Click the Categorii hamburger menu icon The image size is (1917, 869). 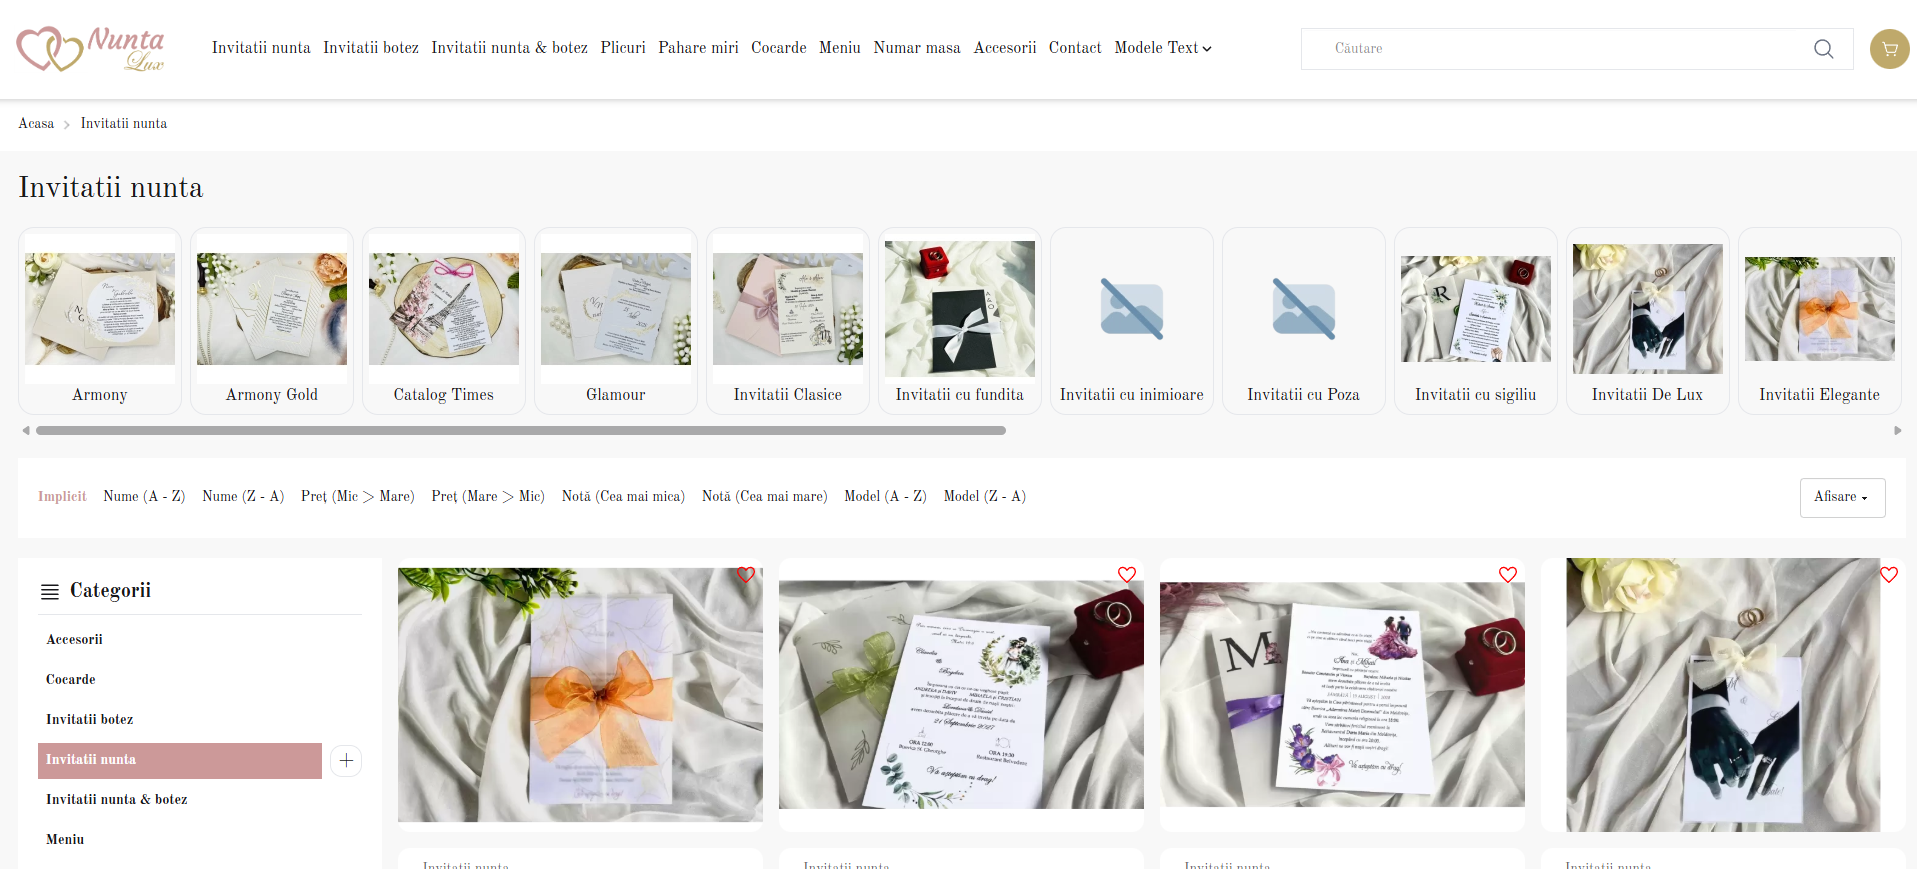(x=49, y=592)
